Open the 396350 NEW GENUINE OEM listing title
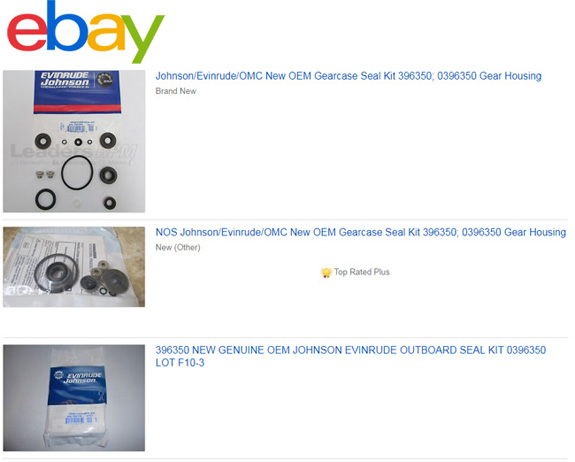 (351, 356)
